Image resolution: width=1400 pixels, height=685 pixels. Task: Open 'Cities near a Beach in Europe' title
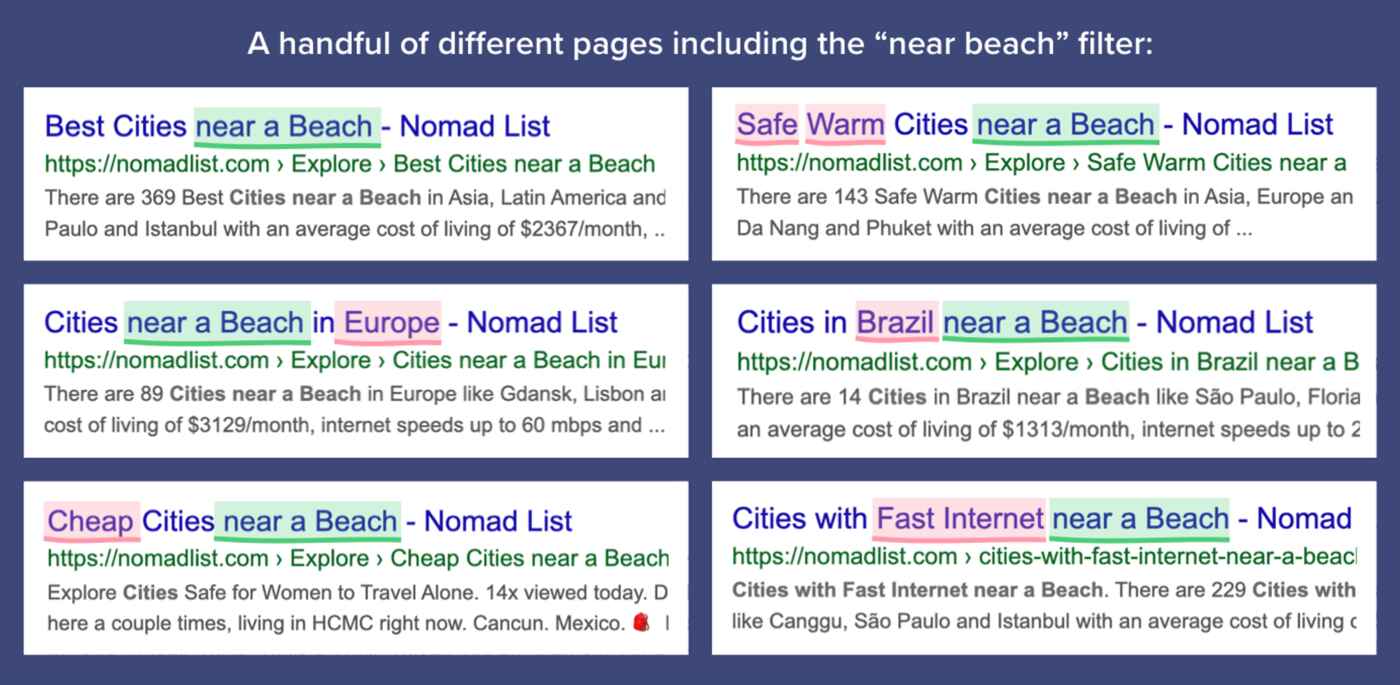pos(331,322)
